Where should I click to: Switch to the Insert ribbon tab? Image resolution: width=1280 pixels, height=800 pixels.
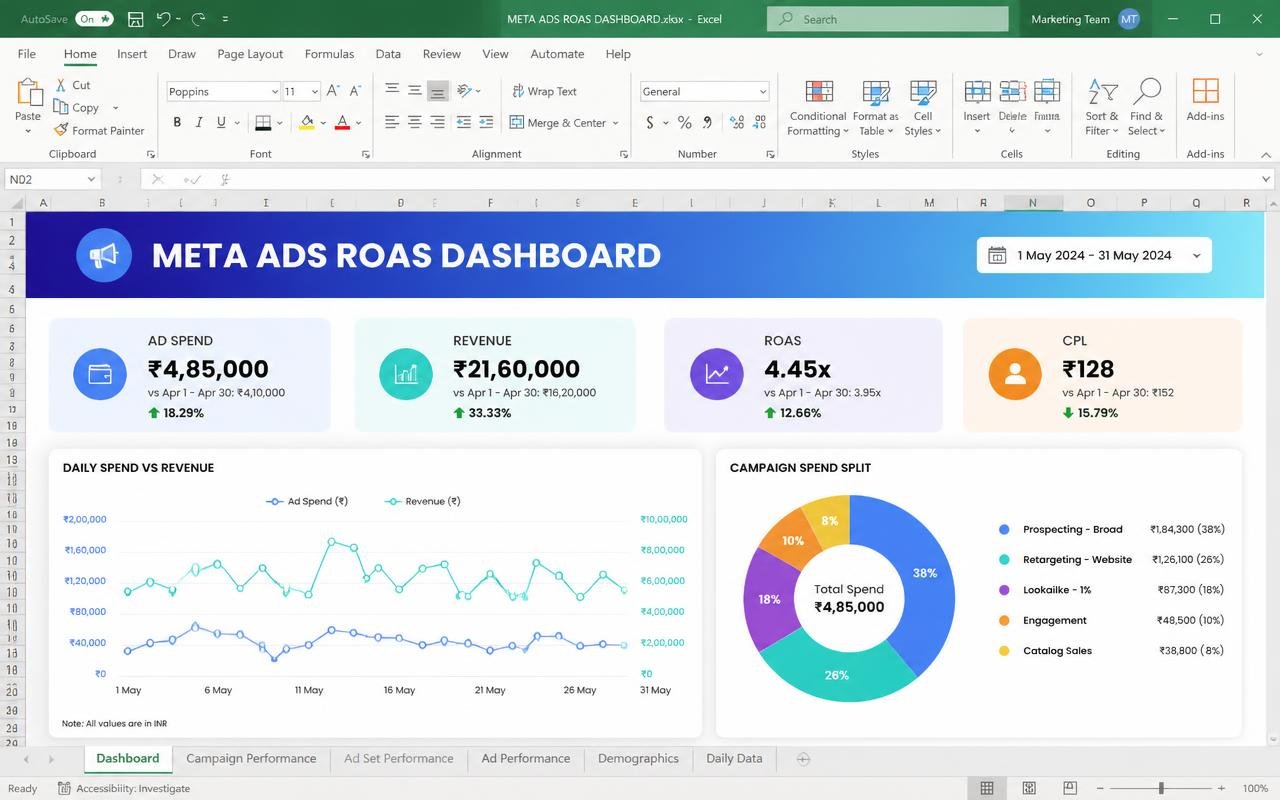click(132, 54)
